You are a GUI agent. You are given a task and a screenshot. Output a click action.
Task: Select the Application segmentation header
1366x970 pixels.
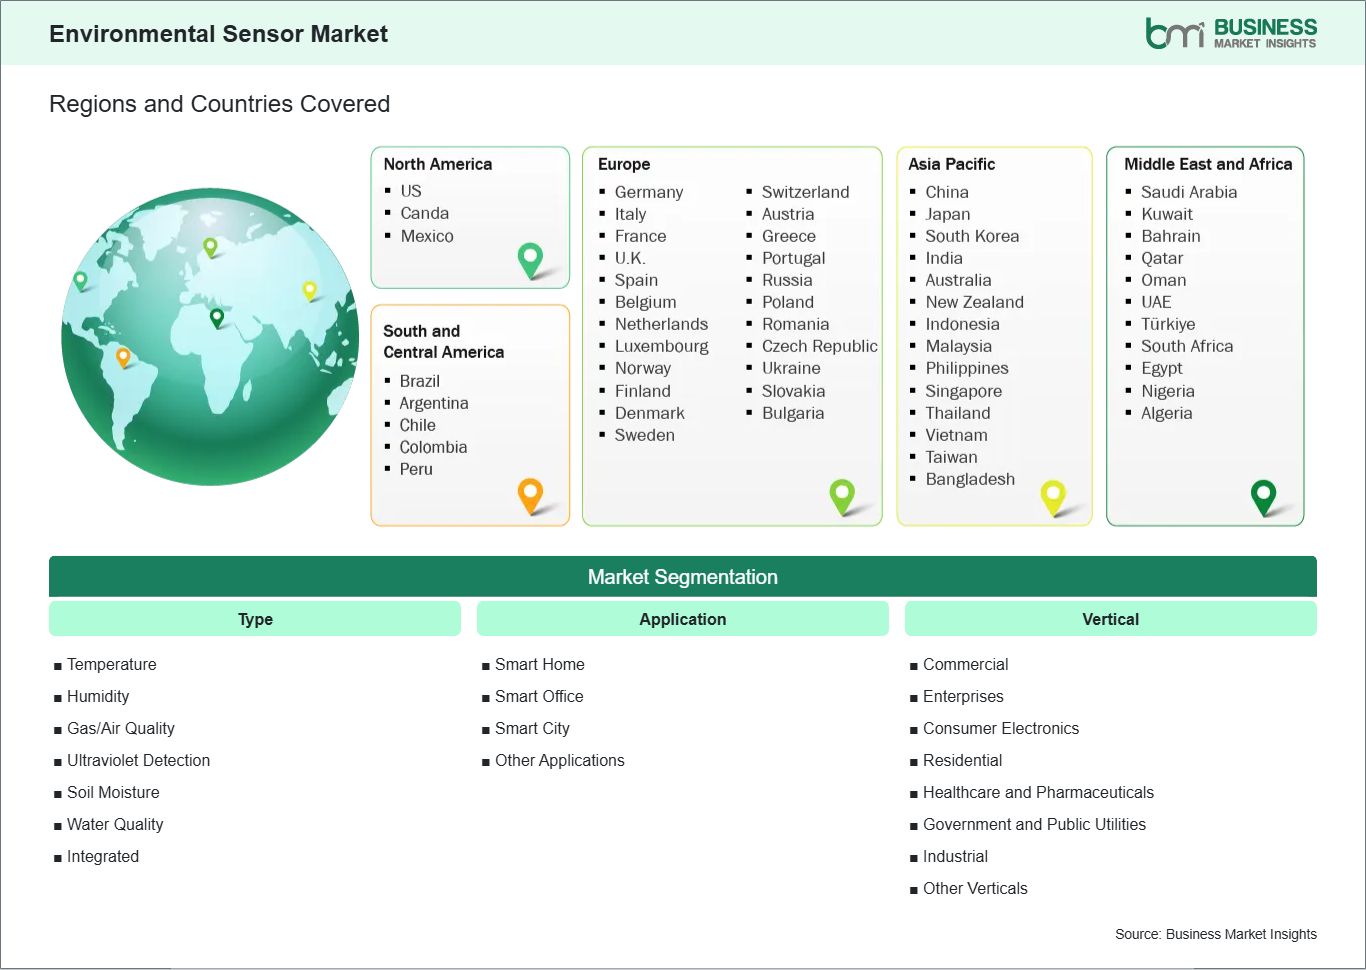[682, 619]
